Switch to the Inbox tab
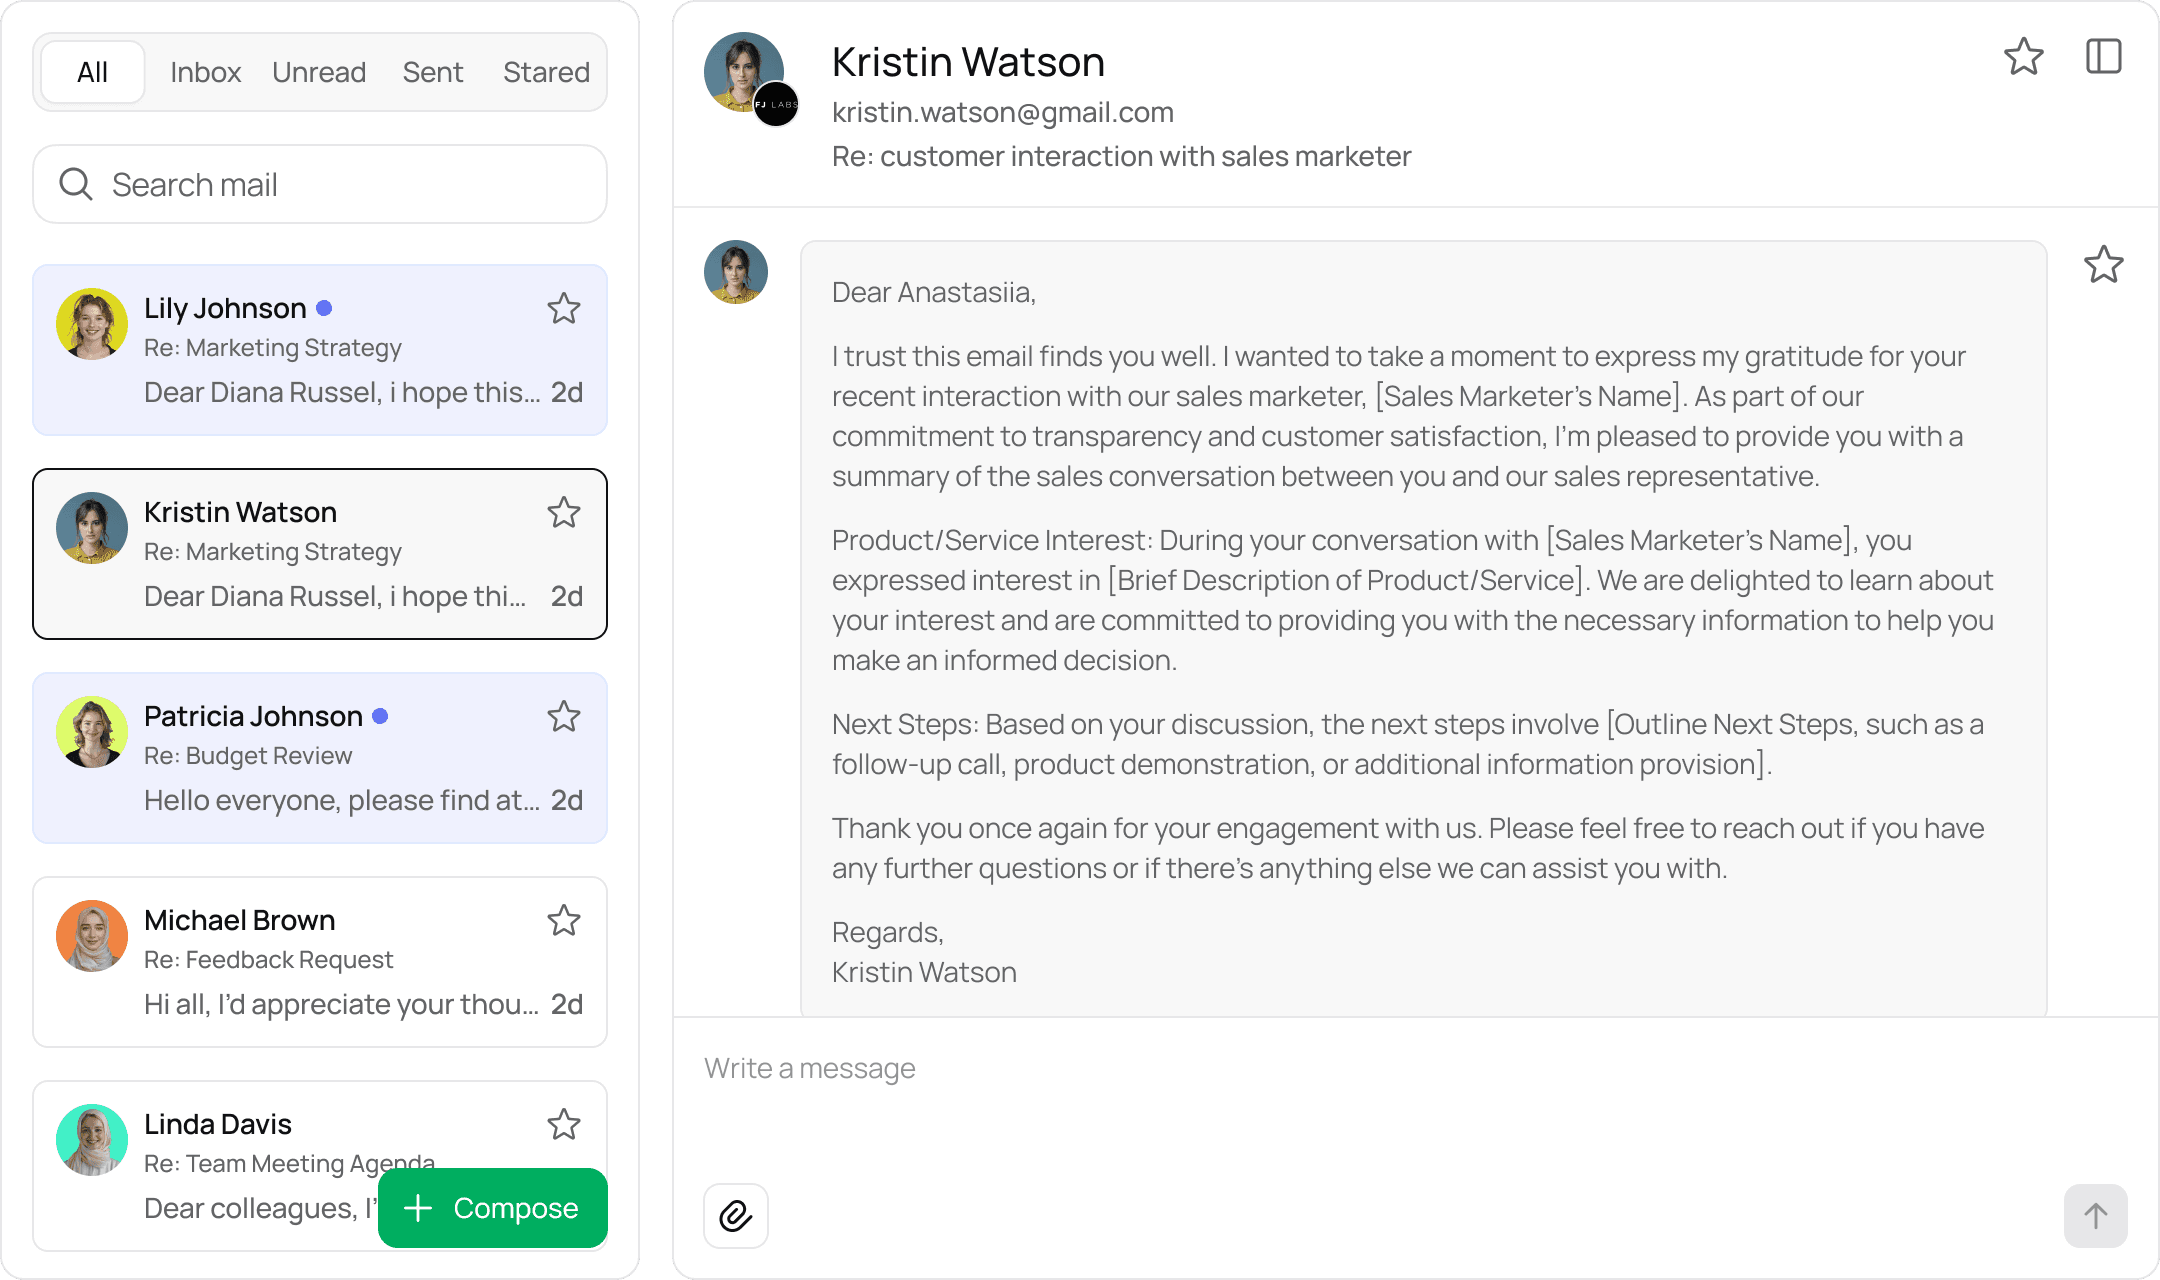Image resolution: width=2160 pixels, height=1280 pixels. pyautogui.click(x=205, y=72)
